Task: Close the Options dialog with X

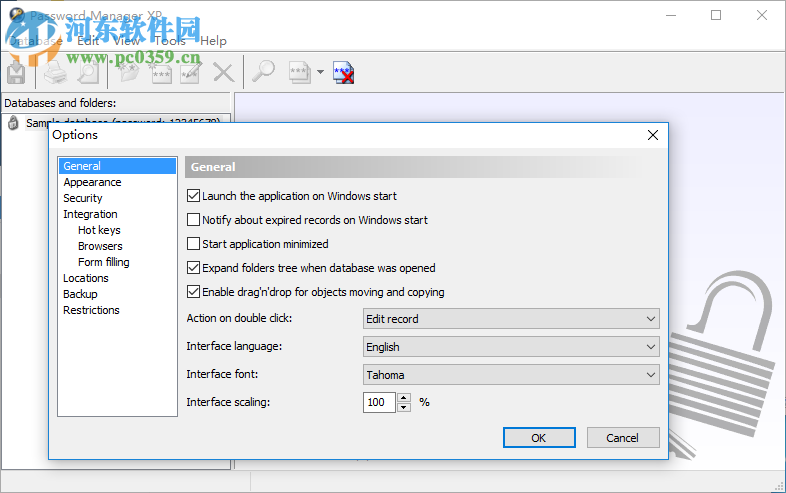Action: (x=653, y=135)
